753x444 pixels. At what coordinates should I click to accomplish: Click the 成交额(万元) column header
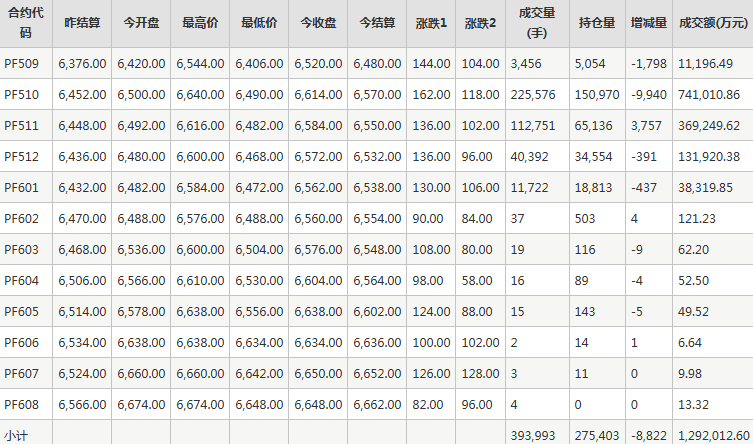click(x=714, y=23)
